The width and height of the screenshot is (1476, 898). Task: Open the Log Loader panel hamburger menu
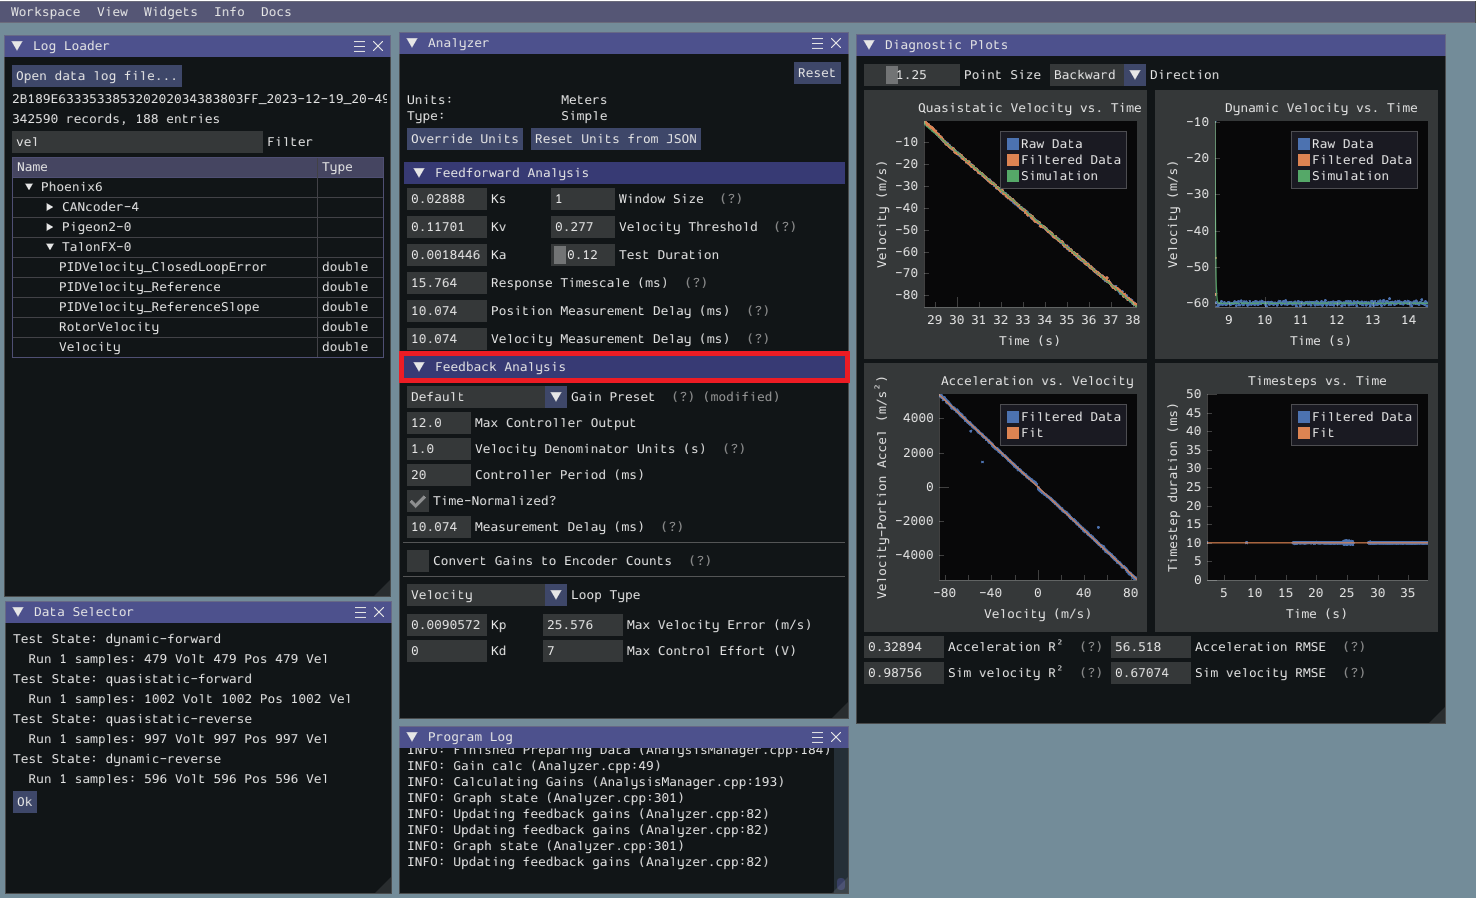tap(358, 45)
